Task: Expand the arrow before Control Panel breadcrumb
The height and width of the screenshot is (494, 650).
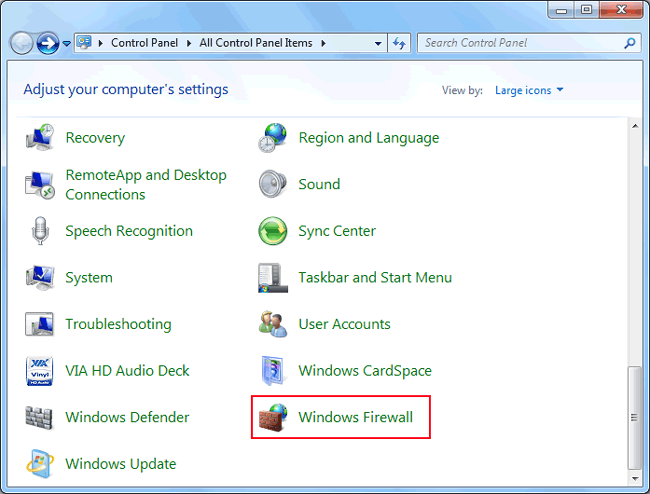Action: point(100,43)
